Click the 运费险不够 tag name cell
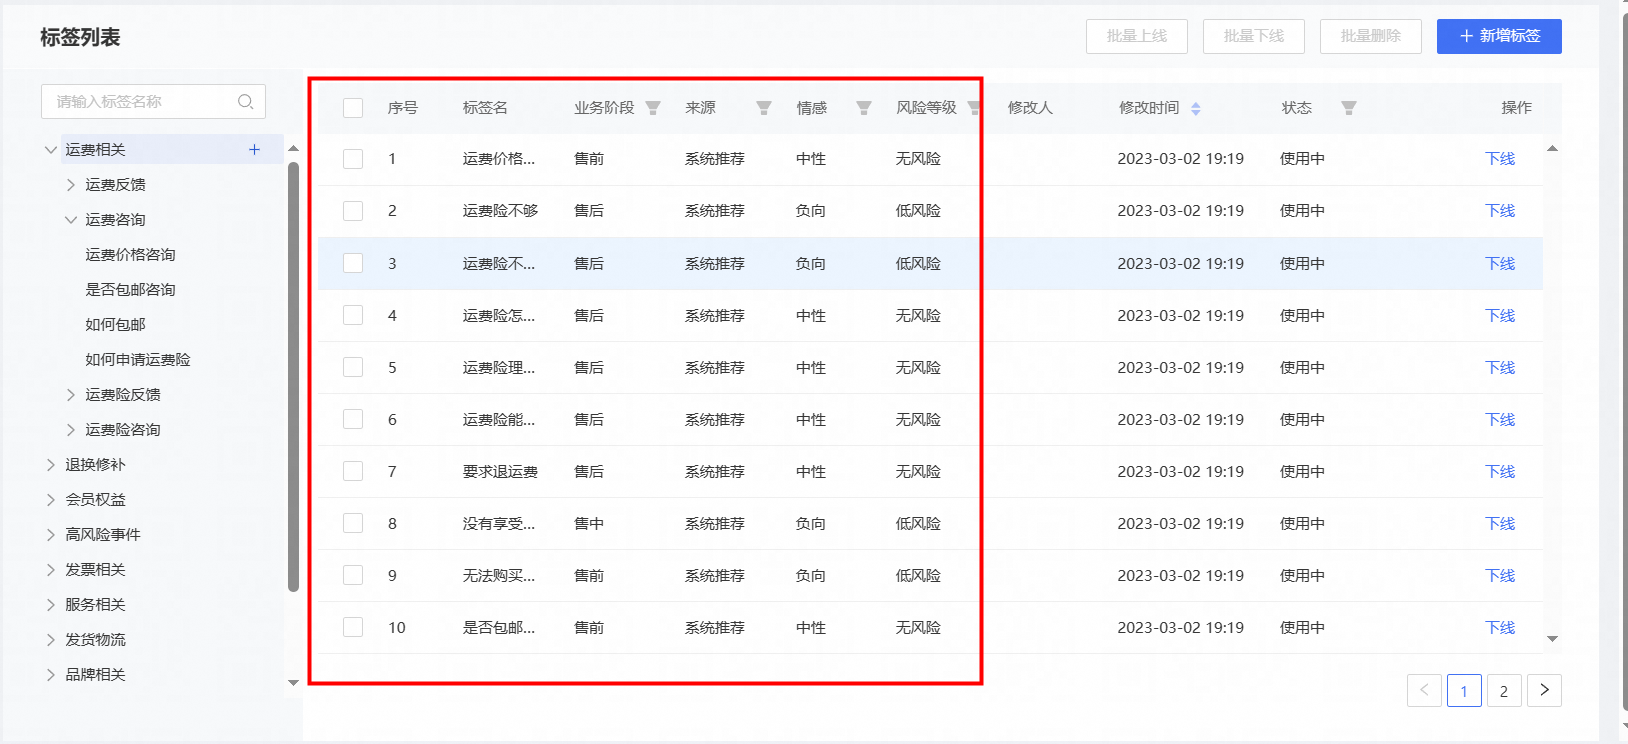The width and height of the screenshot is (1628, 744). pyautogui.click(x=500, y=211)
